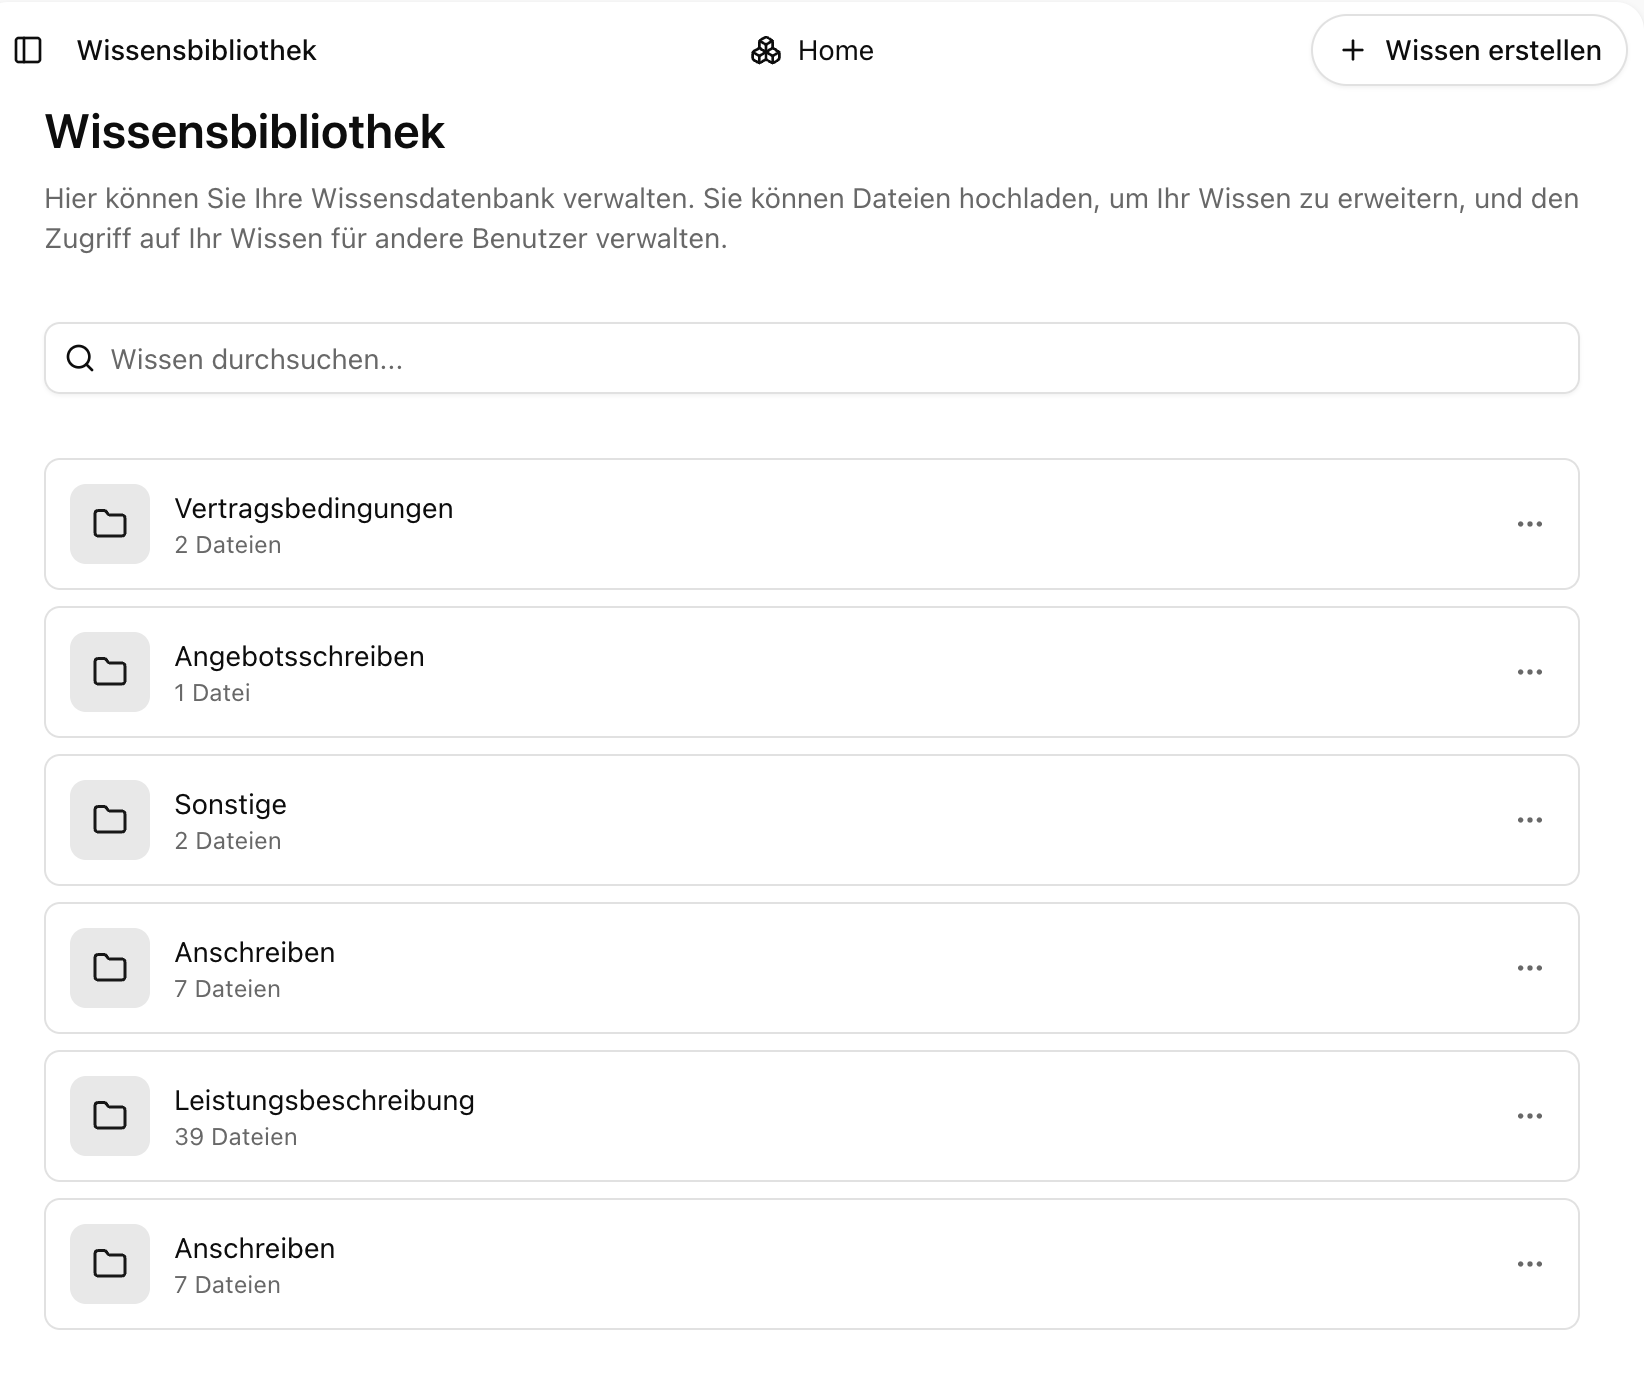Open the Leistungsbeschreibung folder icon
The width and height of the screenshot is (1644, 1378).
(x=109, y=1116)
